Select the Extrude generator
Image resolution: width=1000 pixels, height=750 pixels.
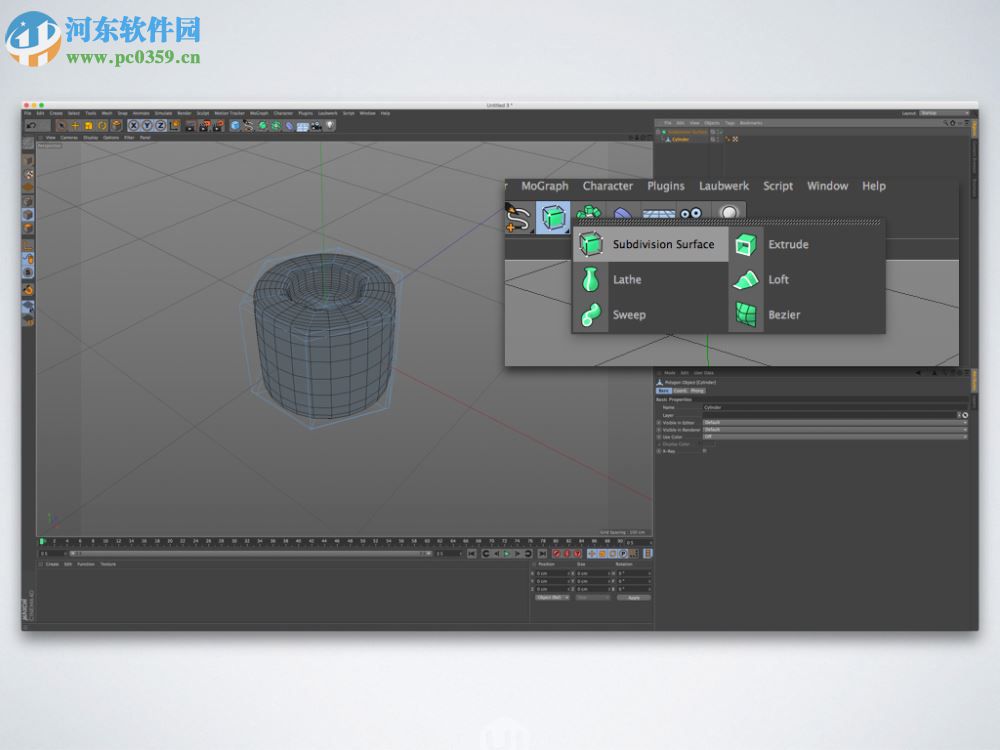pos(789,244)
